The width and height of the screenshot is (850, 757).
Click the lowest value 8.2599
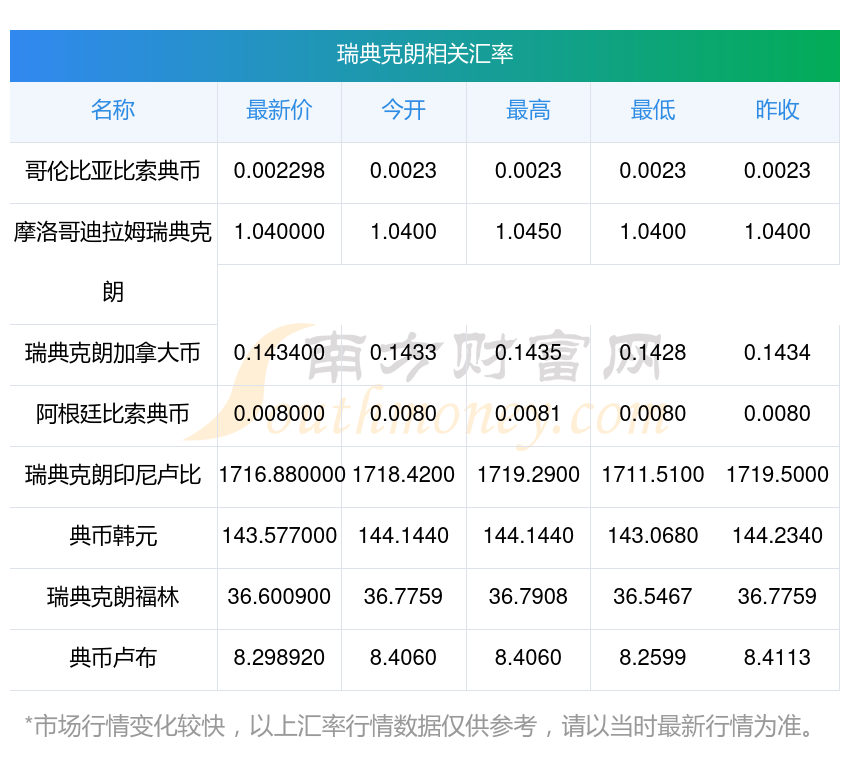click(x=653, y=658)
